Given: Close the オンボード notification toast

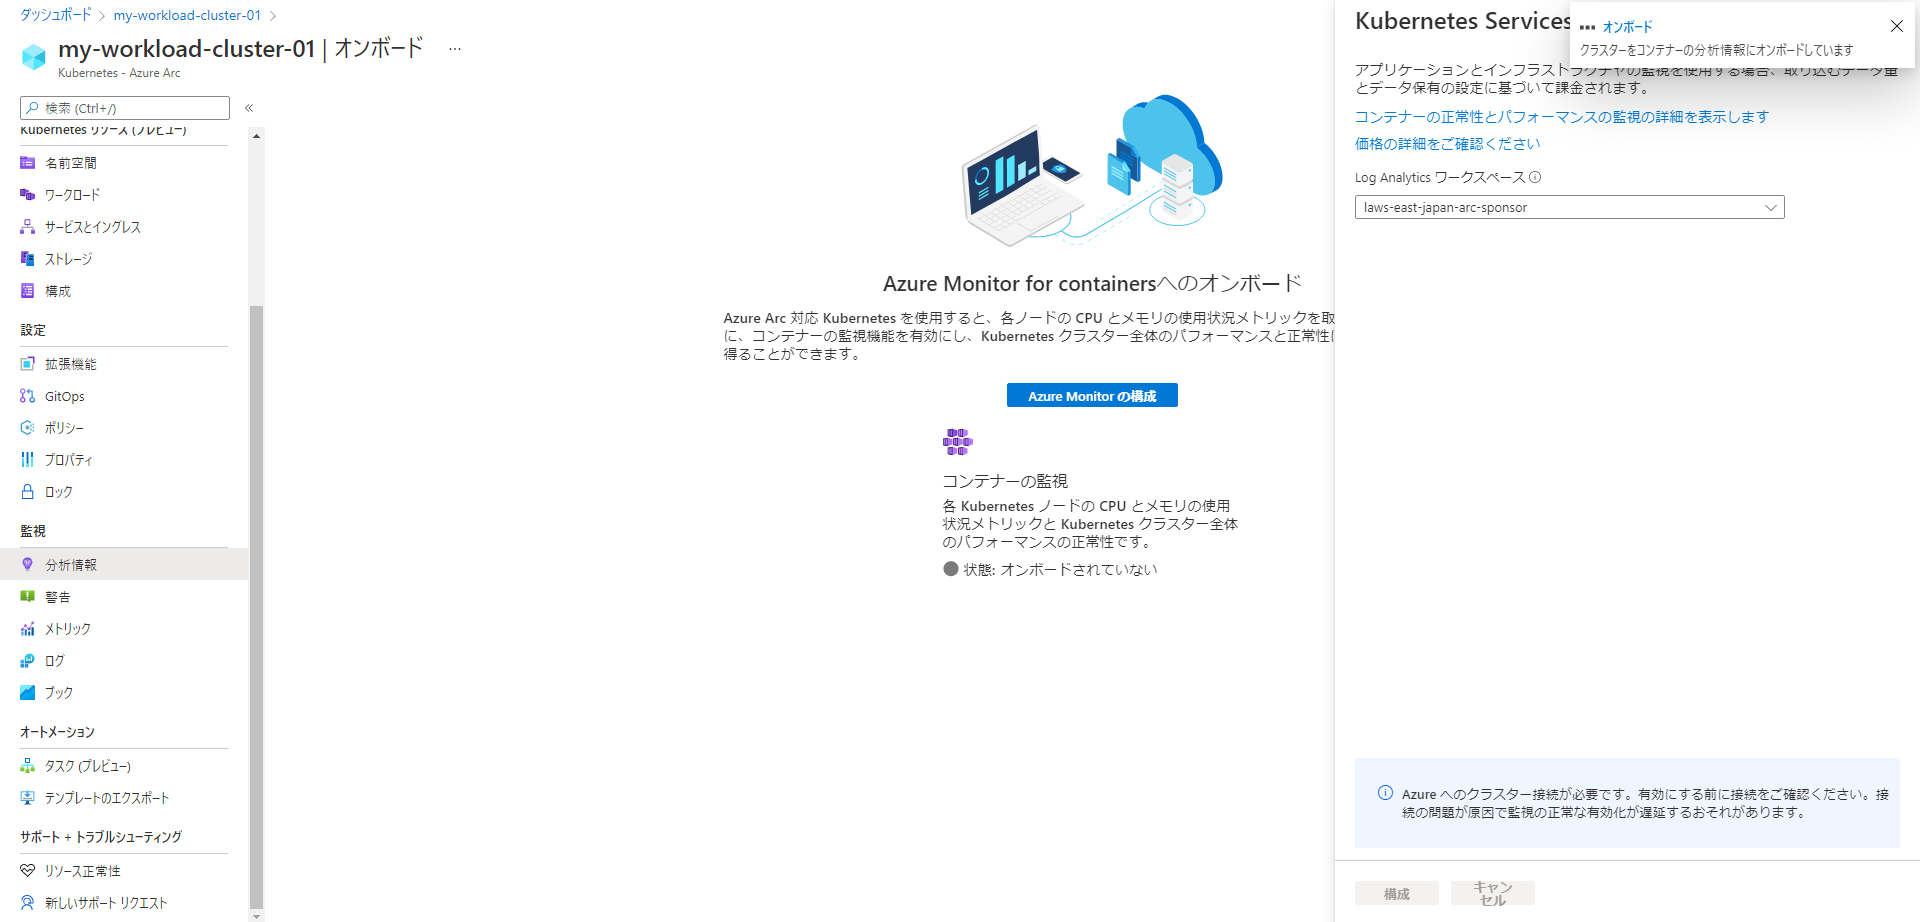Looking at the screenshot, I should click(x=1897, y=26).
